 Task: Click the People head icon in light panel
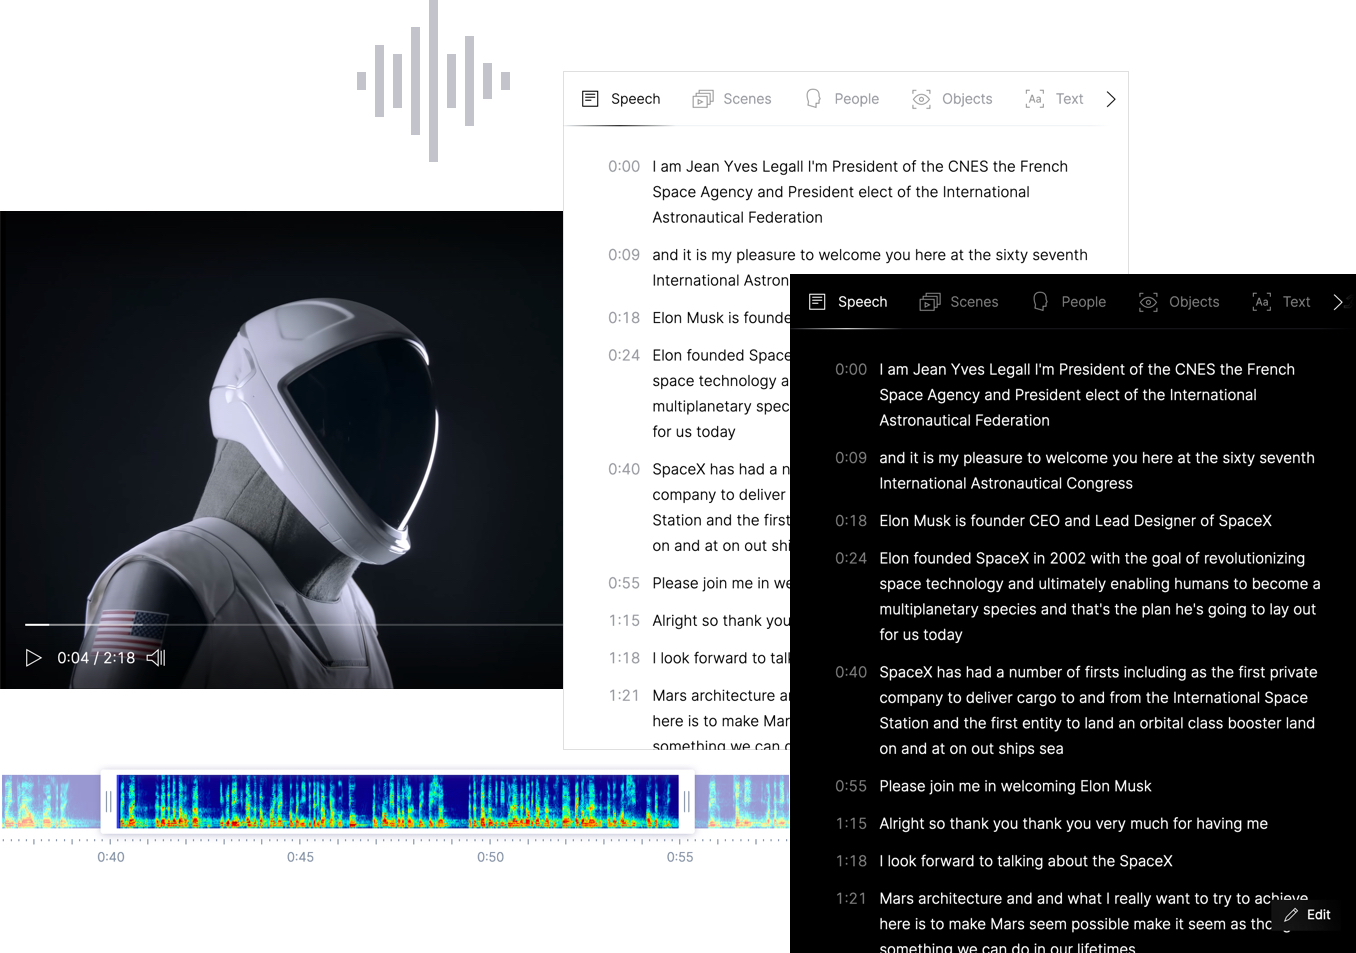click(x=814, y=99)
